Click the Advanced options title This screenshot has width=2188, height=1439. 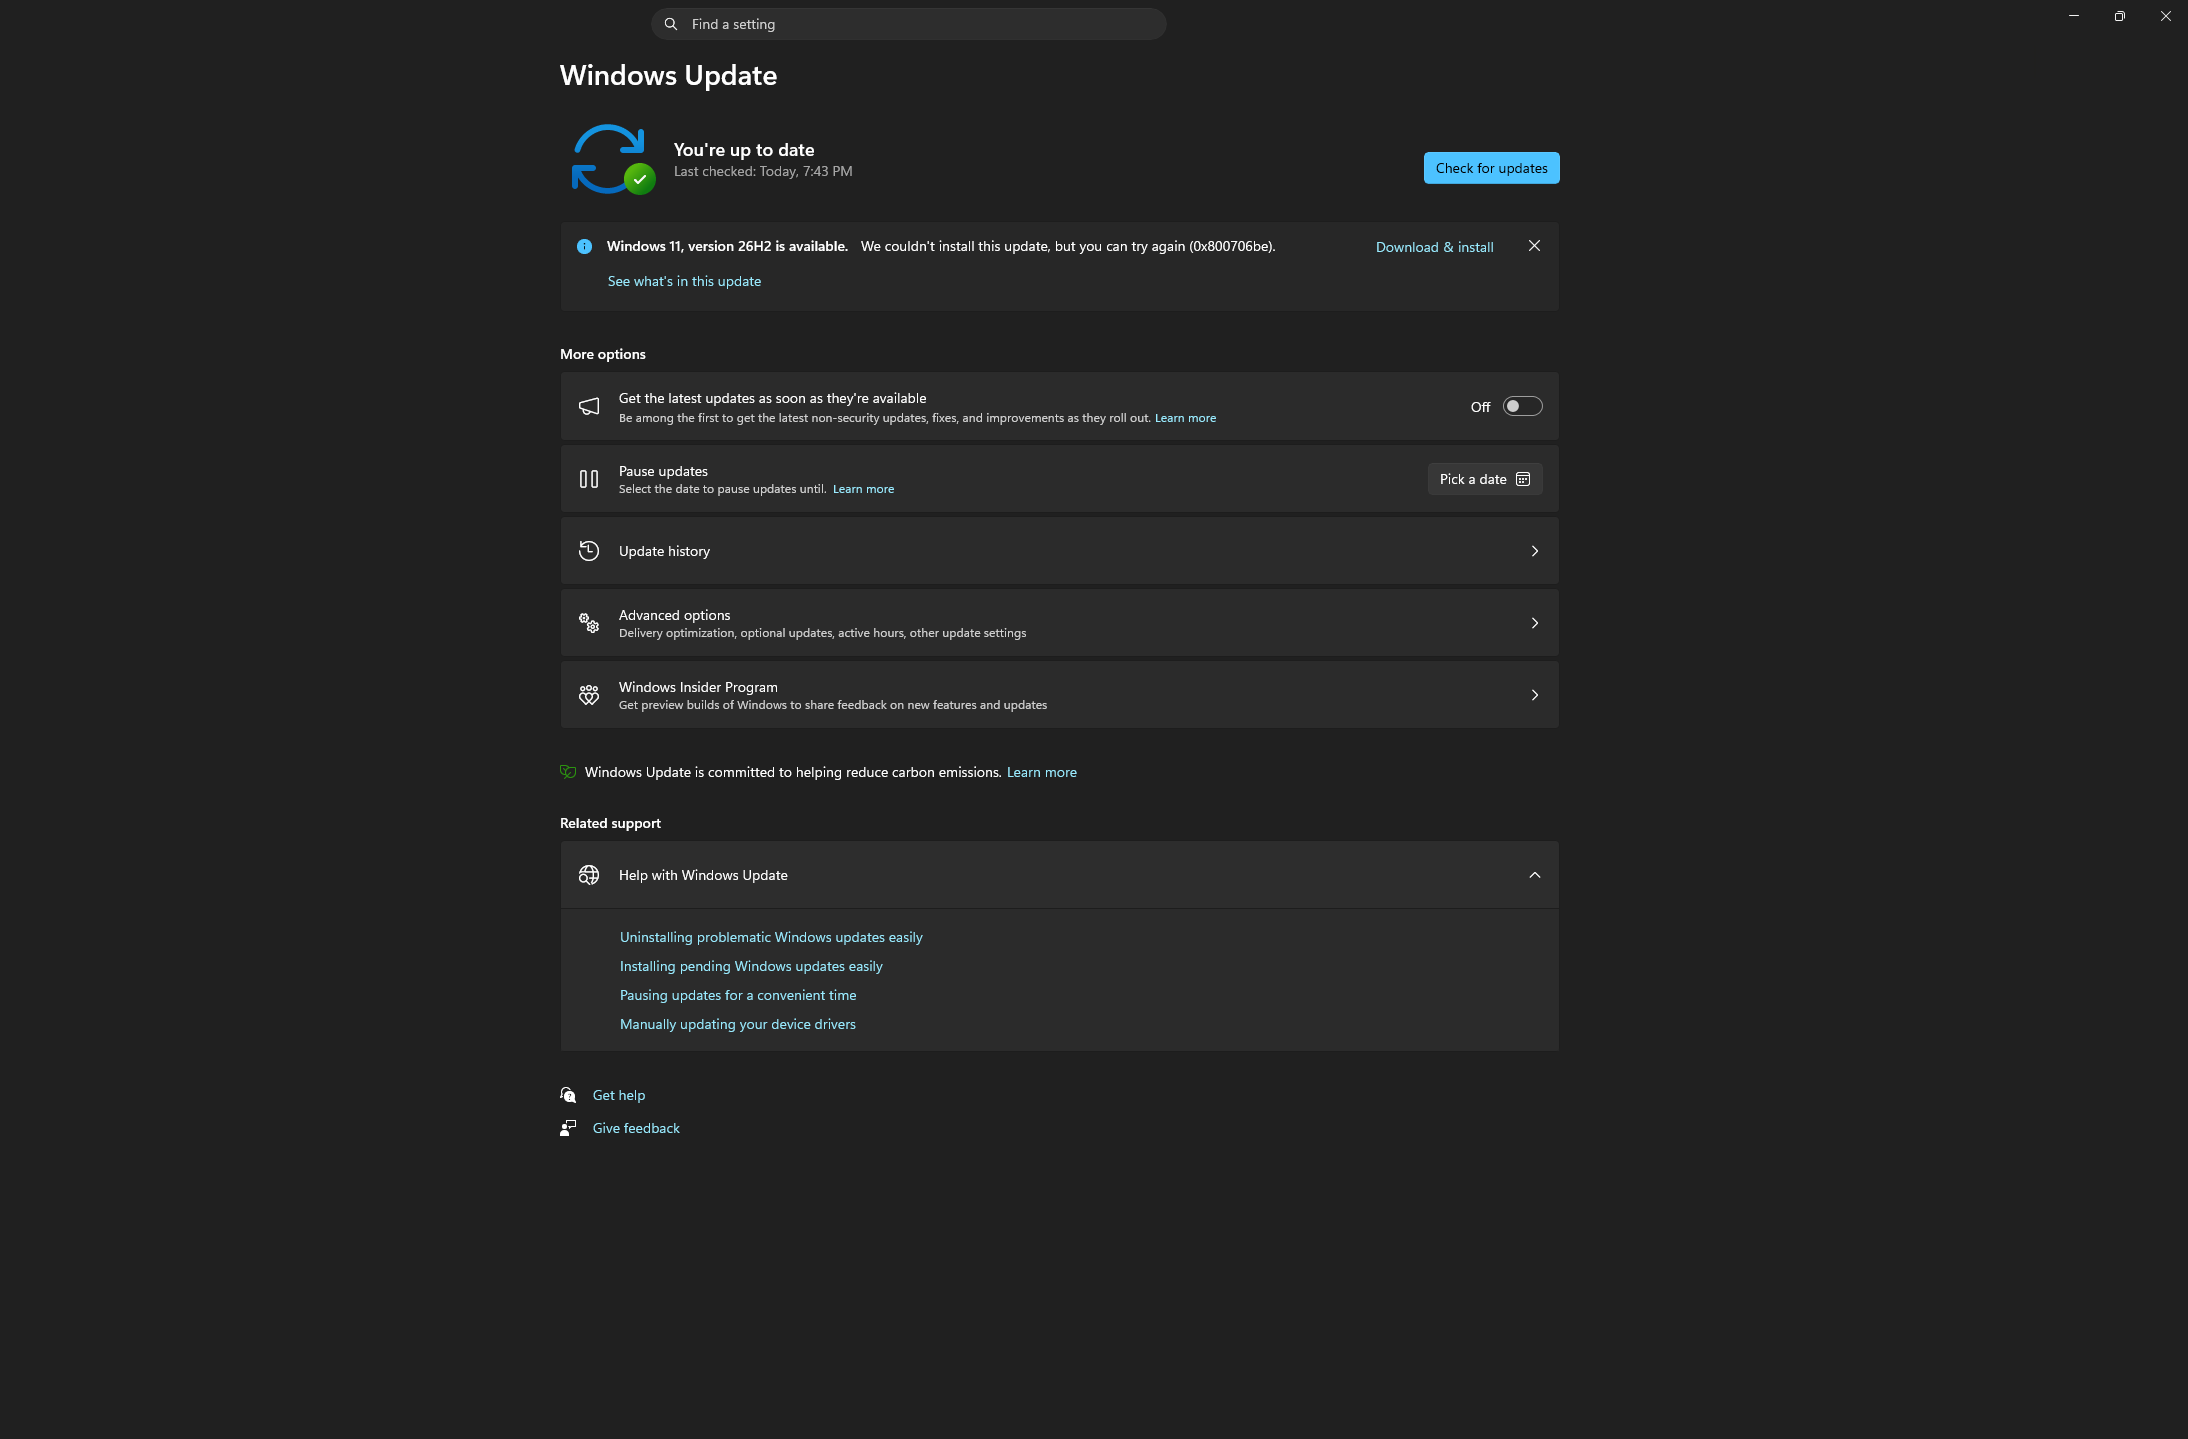[x=674, y=615]
